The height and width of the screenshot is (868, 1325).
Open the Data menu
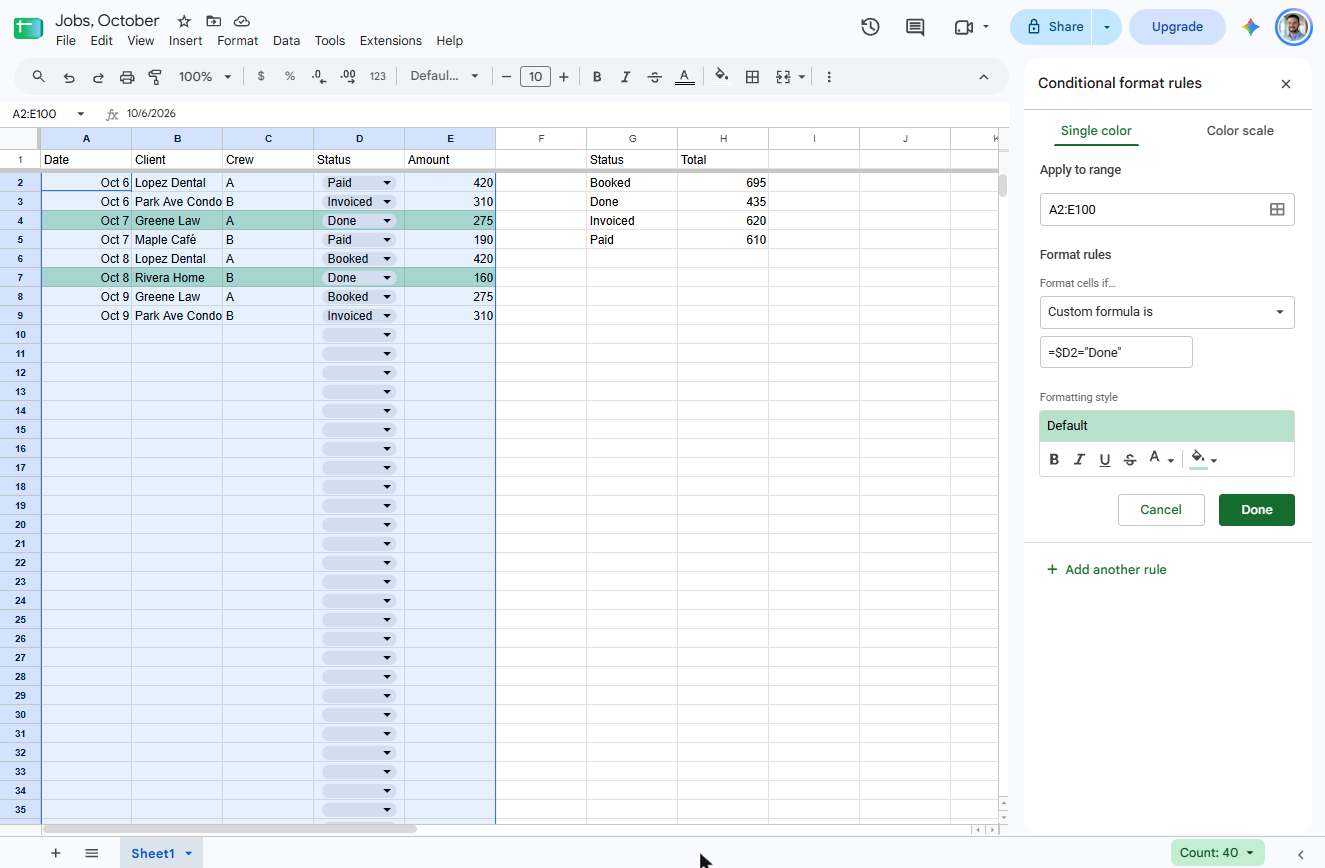click(286, 41)
